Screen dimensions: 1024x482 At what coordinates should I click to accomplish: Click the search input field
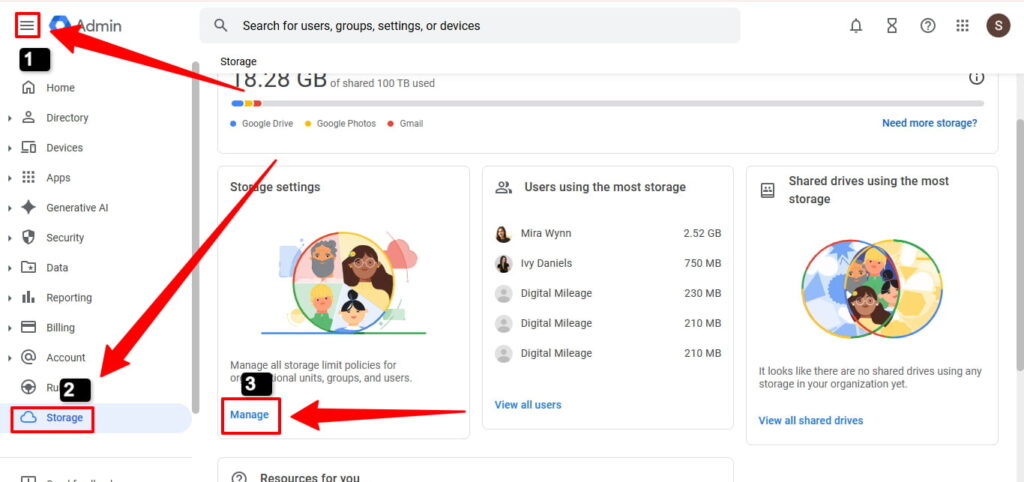470,26
